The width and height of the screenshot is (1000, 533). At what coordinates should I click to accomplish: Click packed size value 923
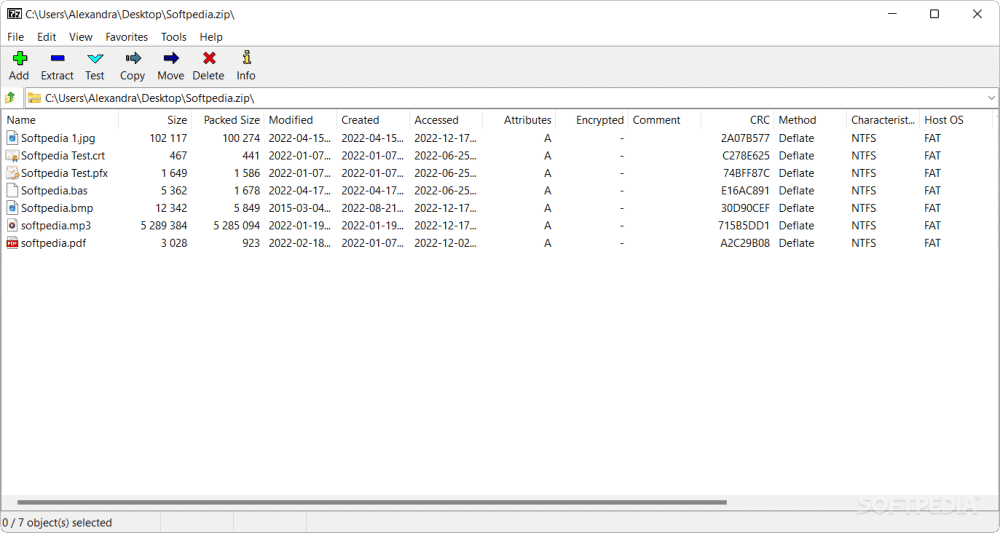(251, 243)
